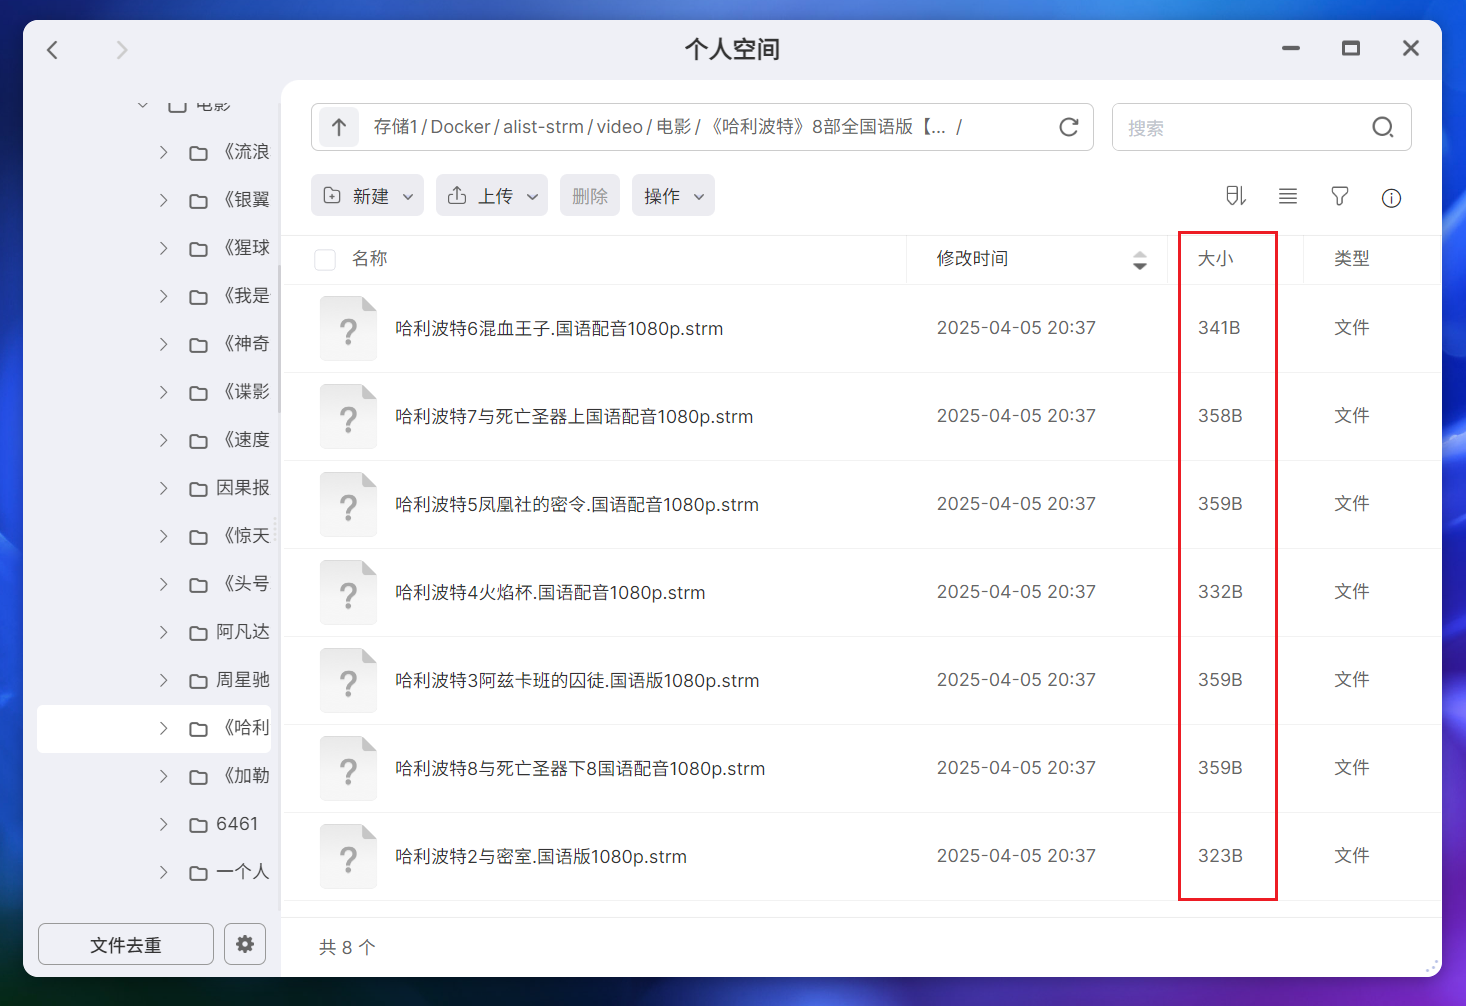
Task: Select 《谍影 folder in the tree
Action: pyautogui.click(x=244, y=392)
